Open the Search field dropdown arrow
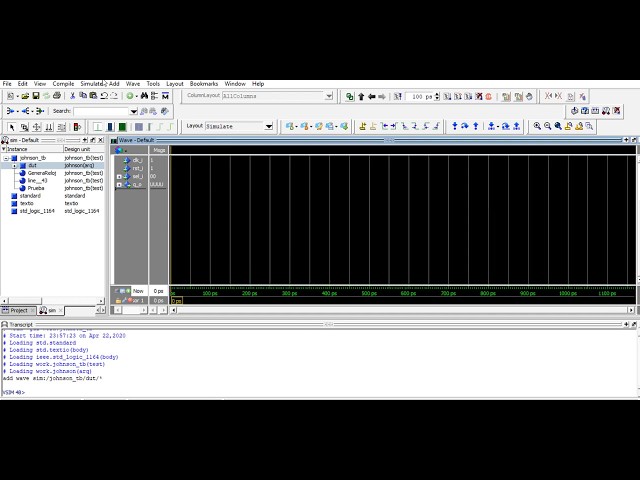The image size is (640, 480). (x=133, y=111)
